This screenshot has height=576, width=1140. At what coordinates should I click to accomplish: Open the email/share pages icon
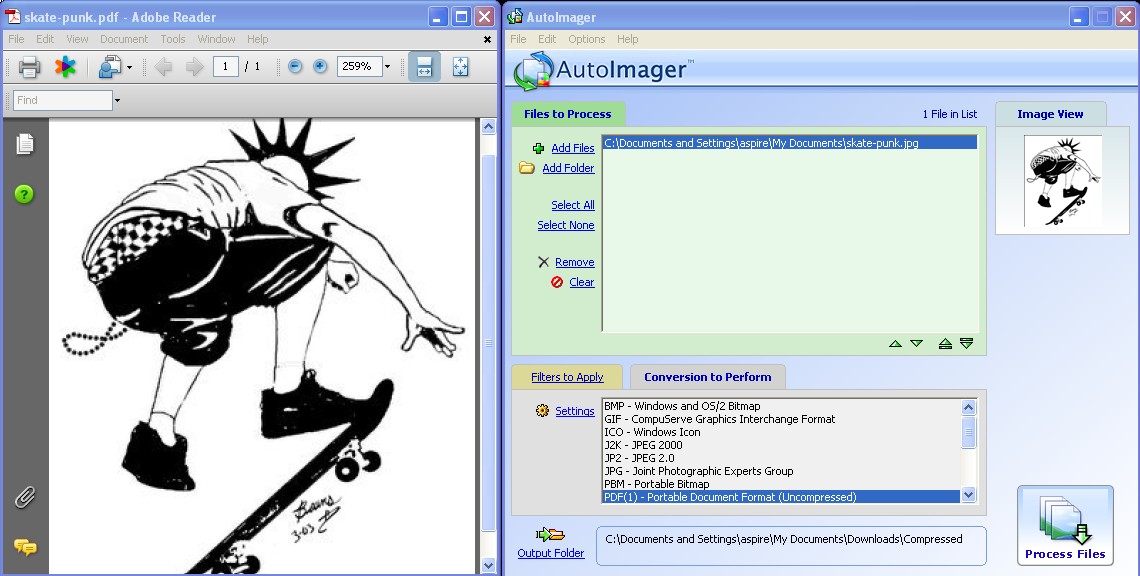tap(110, 67)
